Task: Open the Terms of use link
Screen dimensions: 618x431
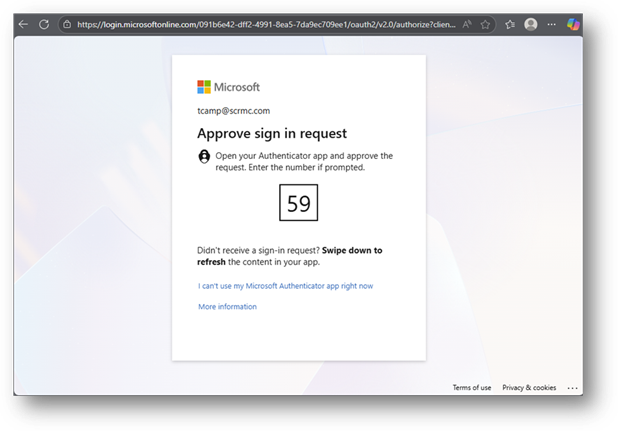Action: 471,387
